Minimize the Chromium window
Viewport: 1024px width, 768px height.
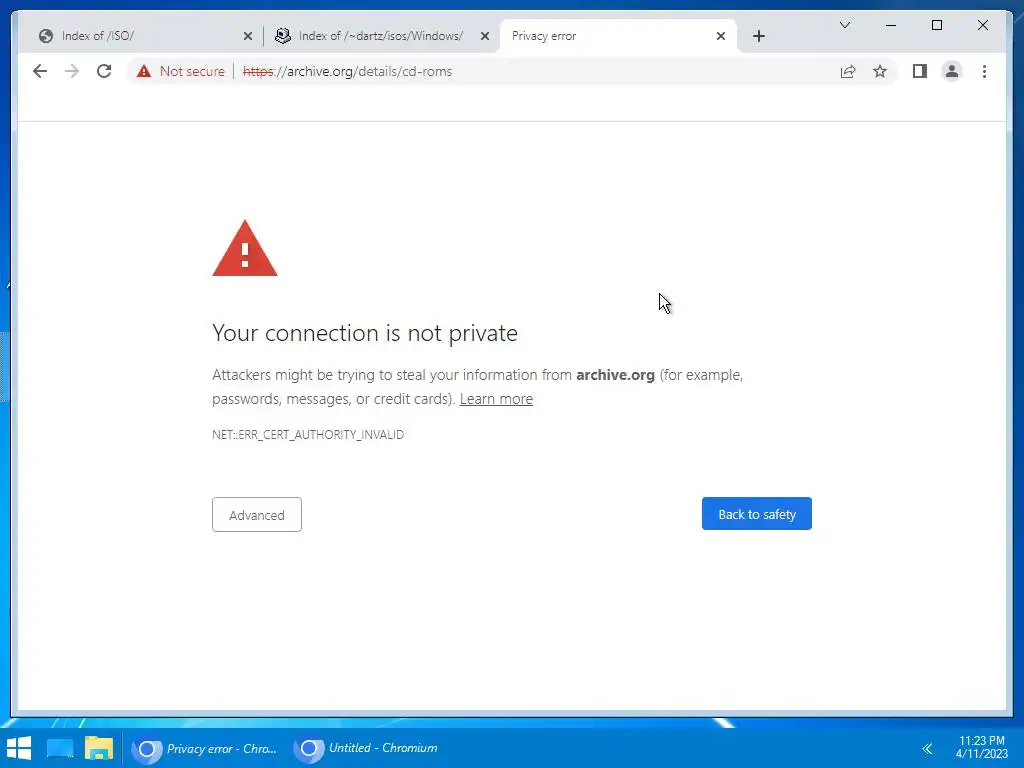[x=891, y=25]
